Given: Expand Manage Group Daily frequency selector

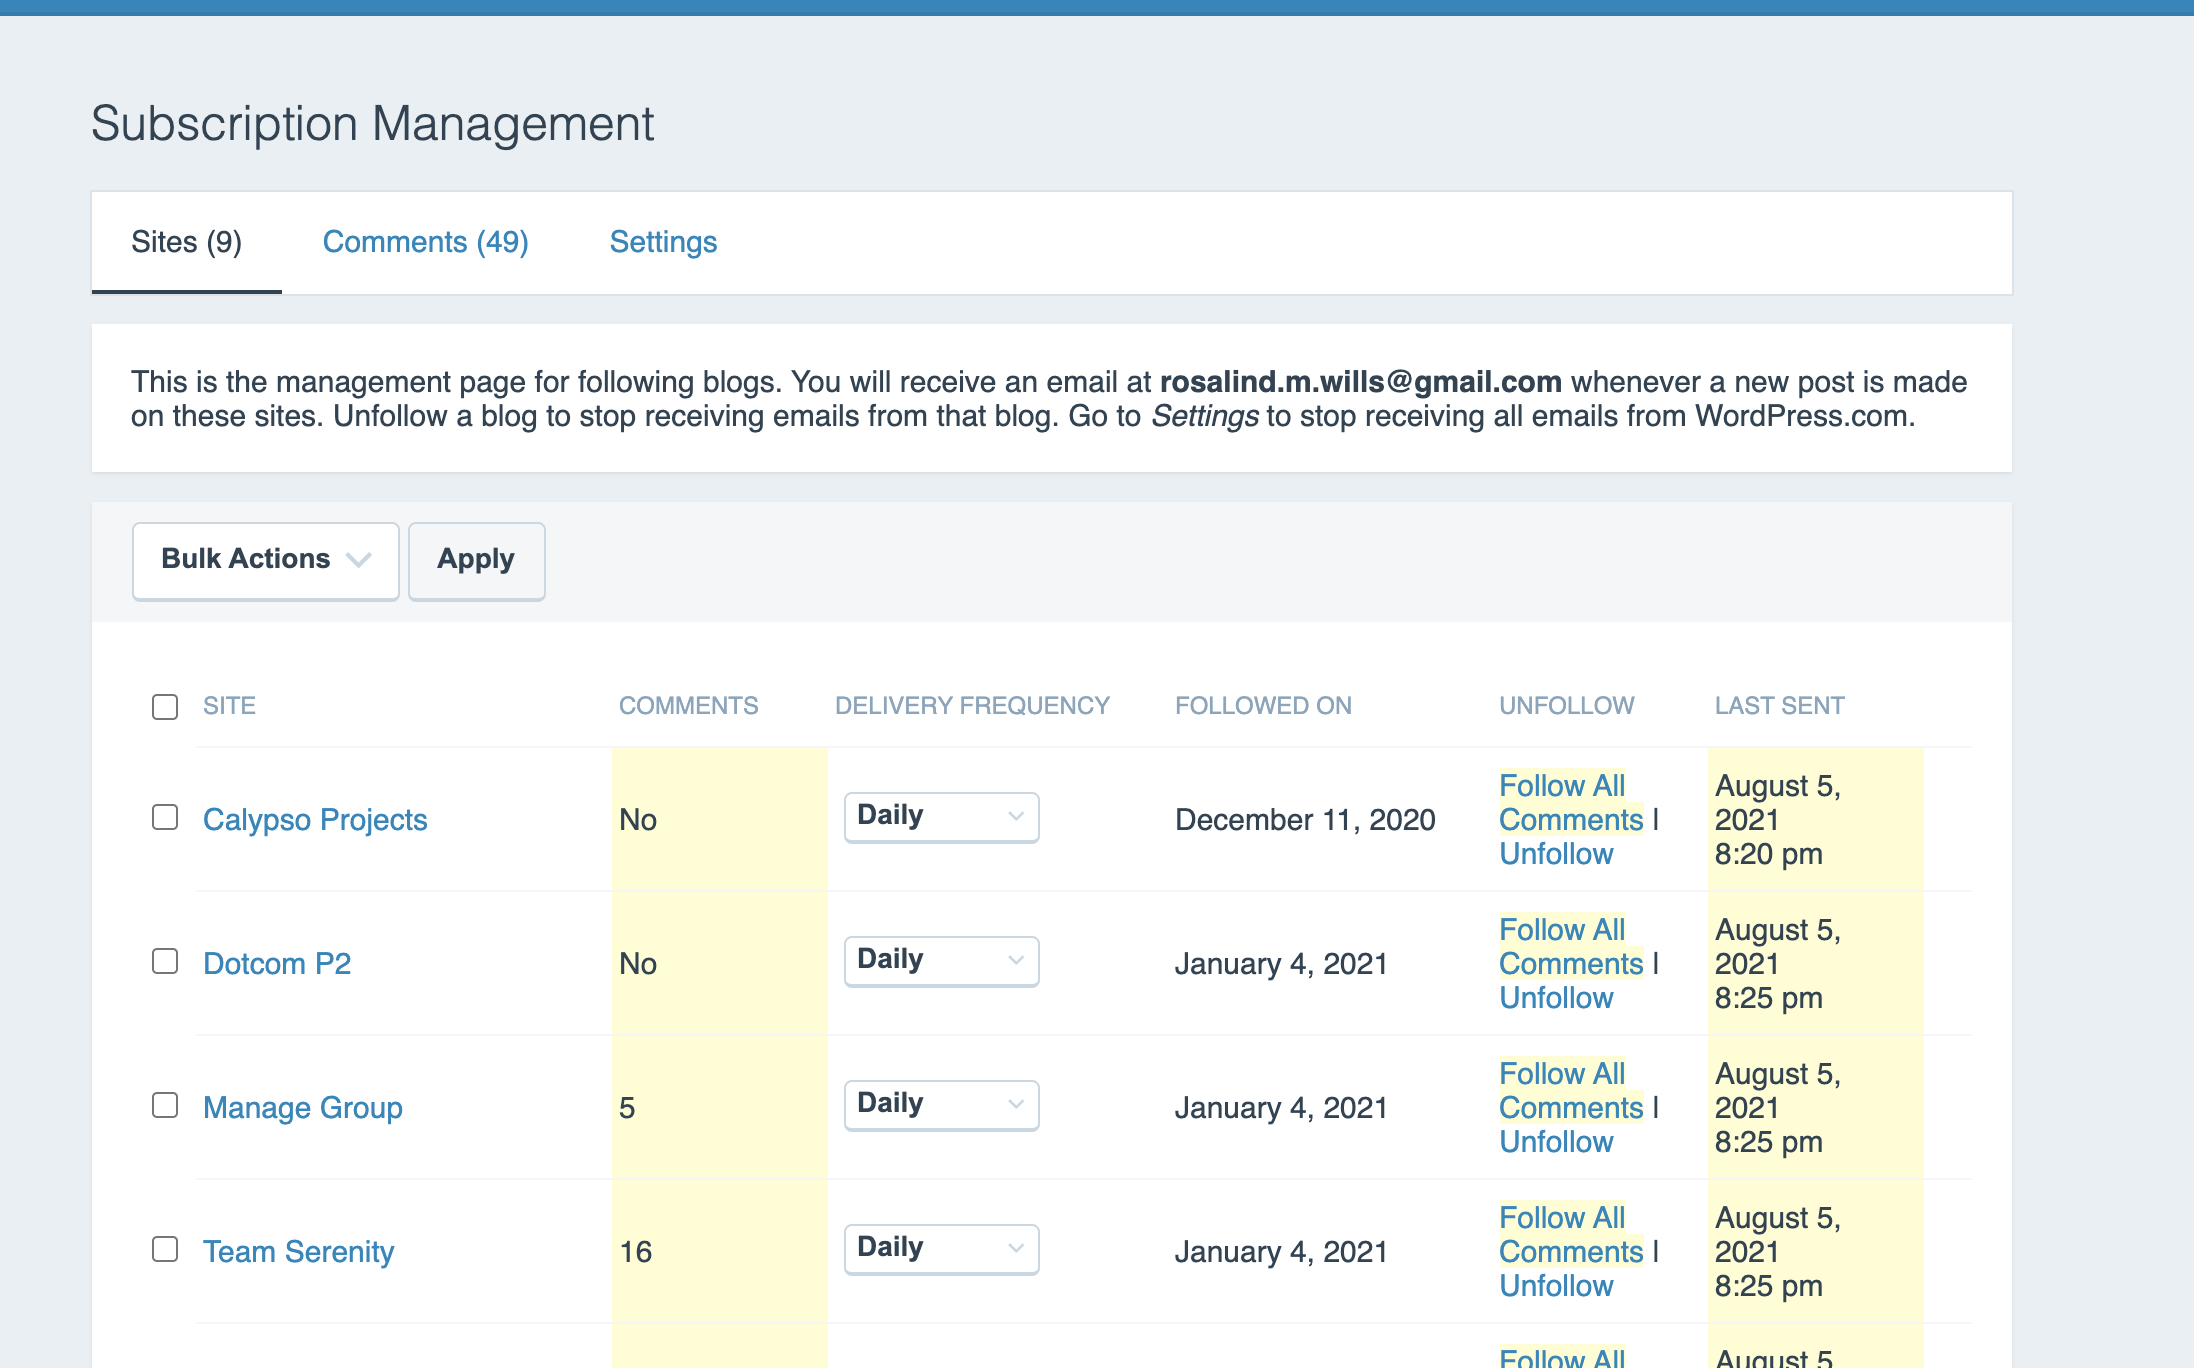Looking at the screenshot, I should coord(941,1104).
